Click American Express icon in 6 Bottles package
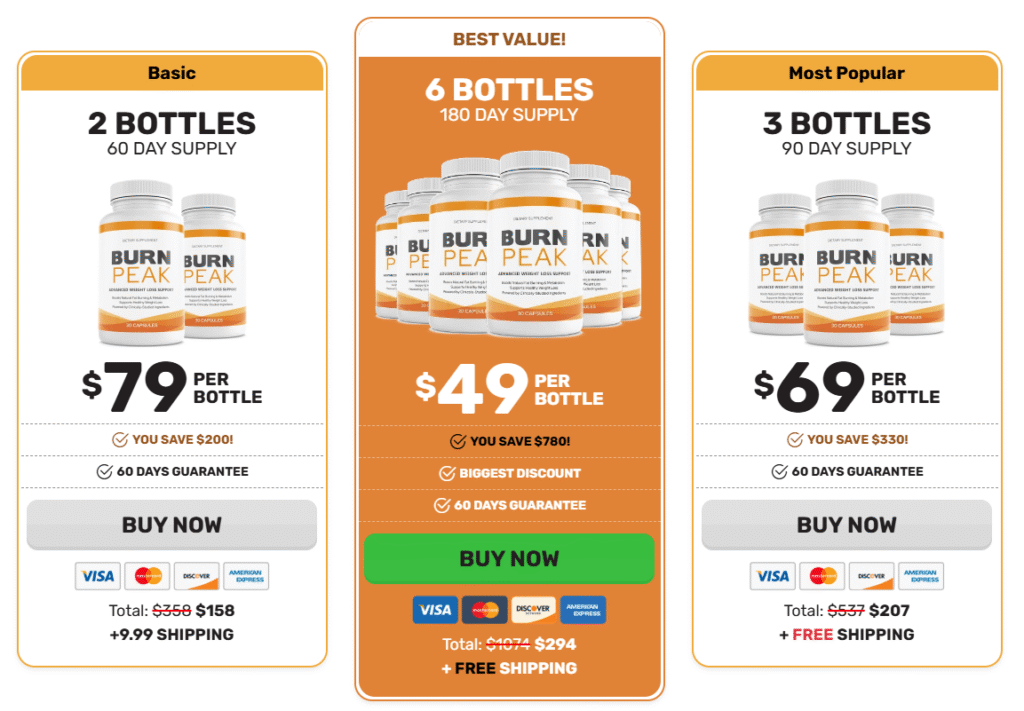 coord(582,609)
